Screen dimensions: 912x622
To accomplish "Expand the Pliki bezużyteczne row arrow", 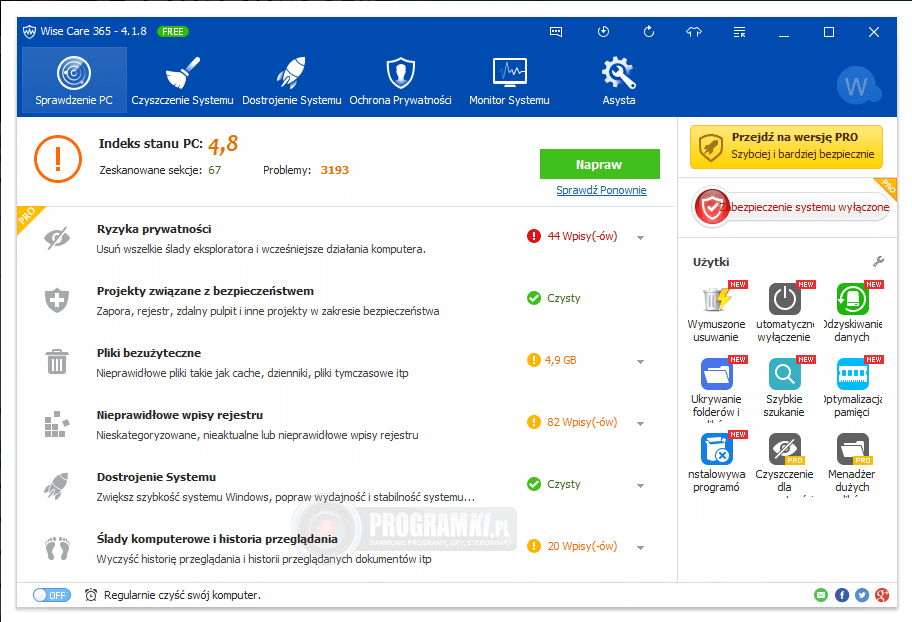I will 640,361.
